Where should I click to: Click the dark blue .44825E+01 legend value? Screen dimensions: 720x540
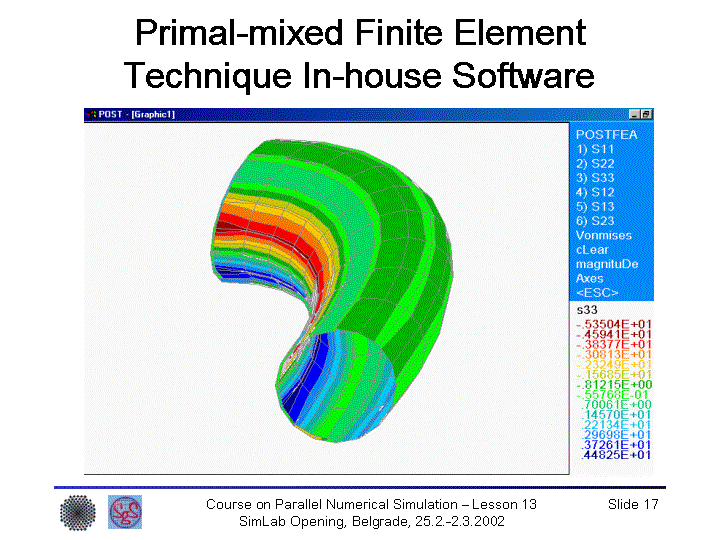coord(613,455)
